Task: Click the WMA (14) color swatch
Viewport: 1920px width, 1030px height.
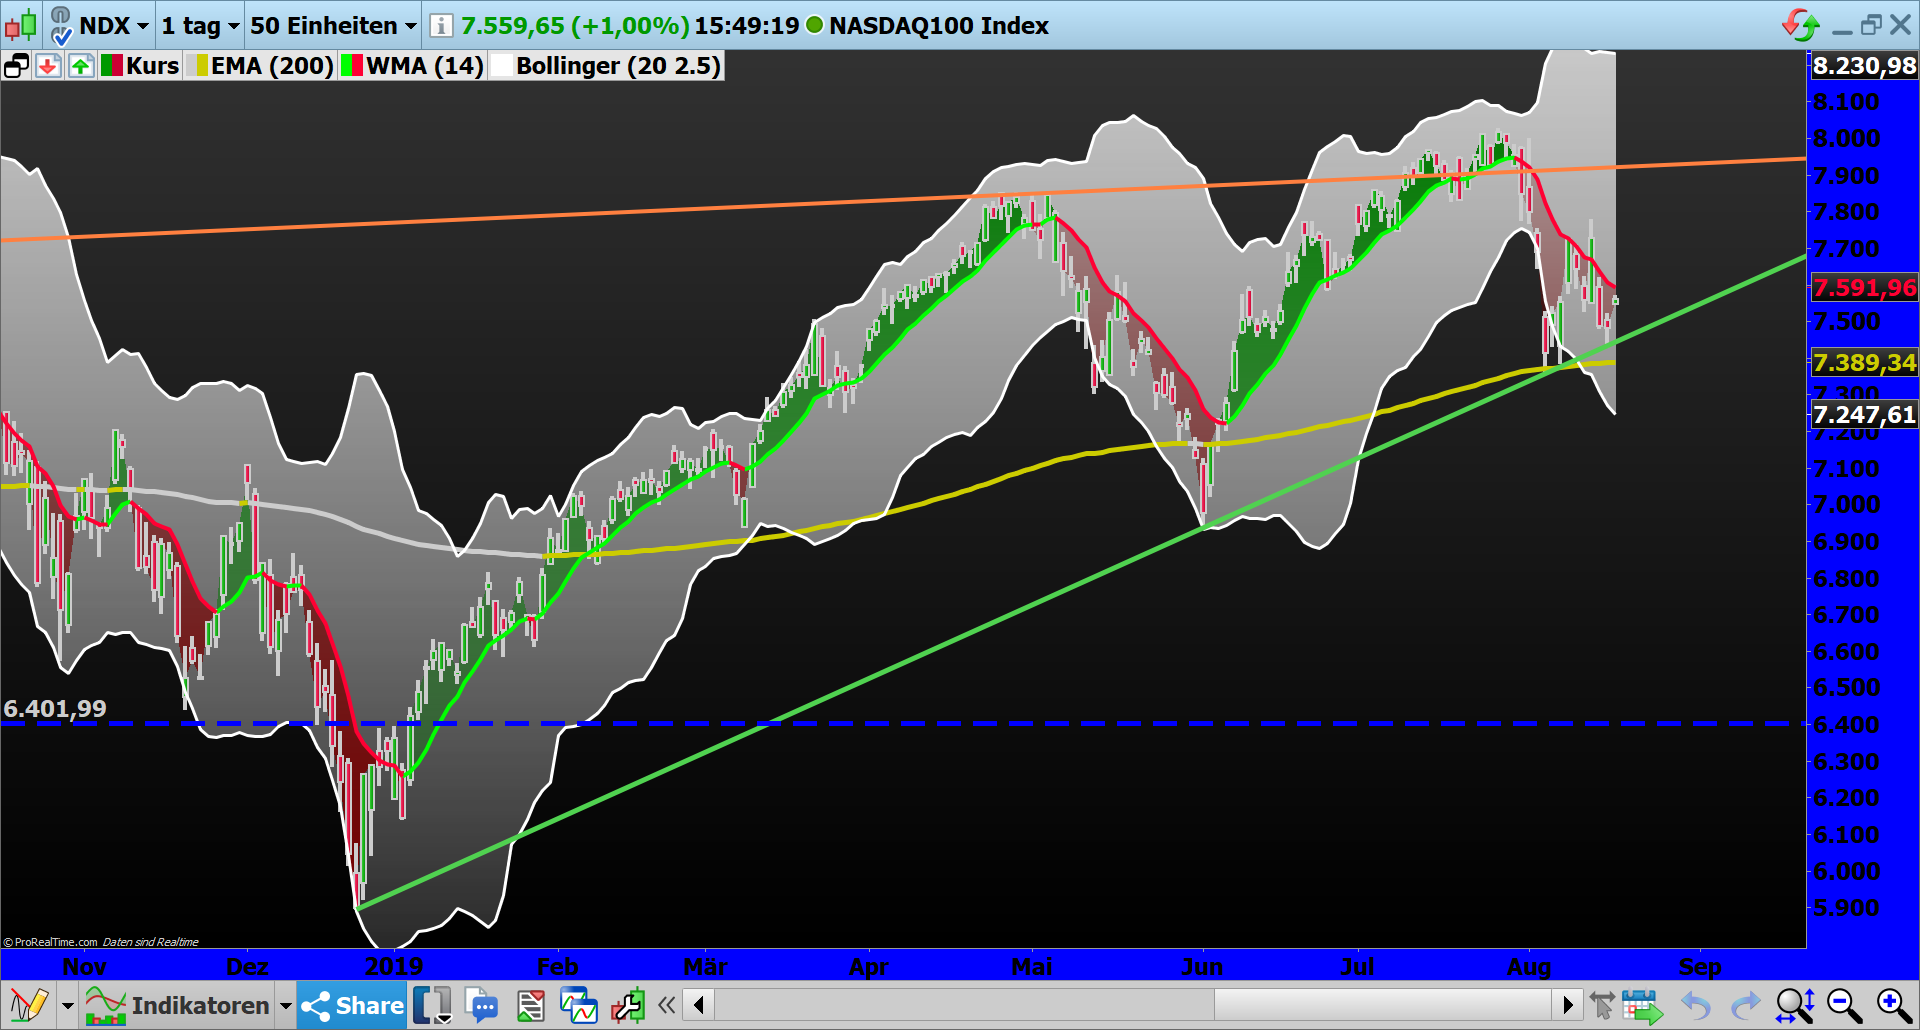Action: click(x=352, y=66)
